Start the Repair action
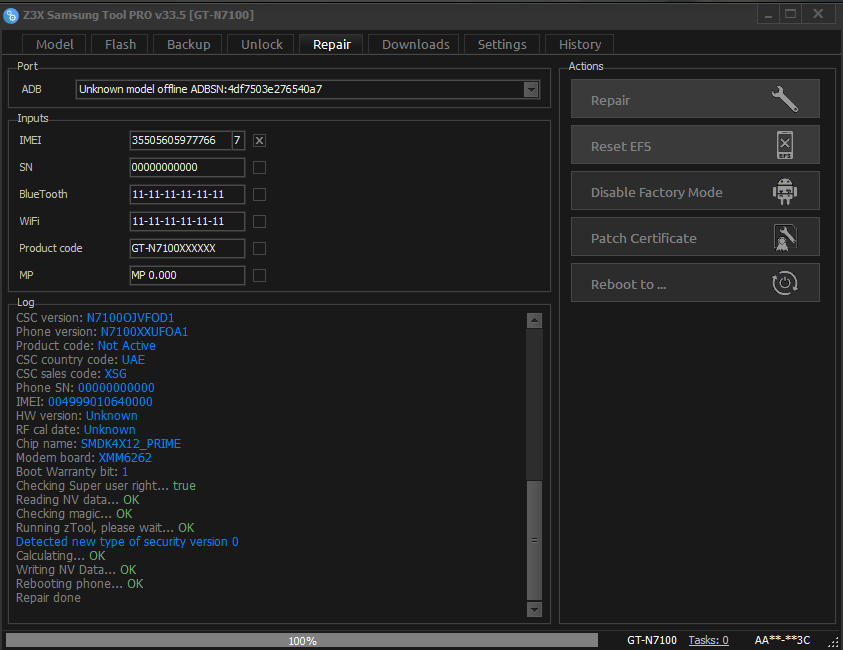Image resolution: width=843 pixels, height=650 pixels. tap(695, 99)
